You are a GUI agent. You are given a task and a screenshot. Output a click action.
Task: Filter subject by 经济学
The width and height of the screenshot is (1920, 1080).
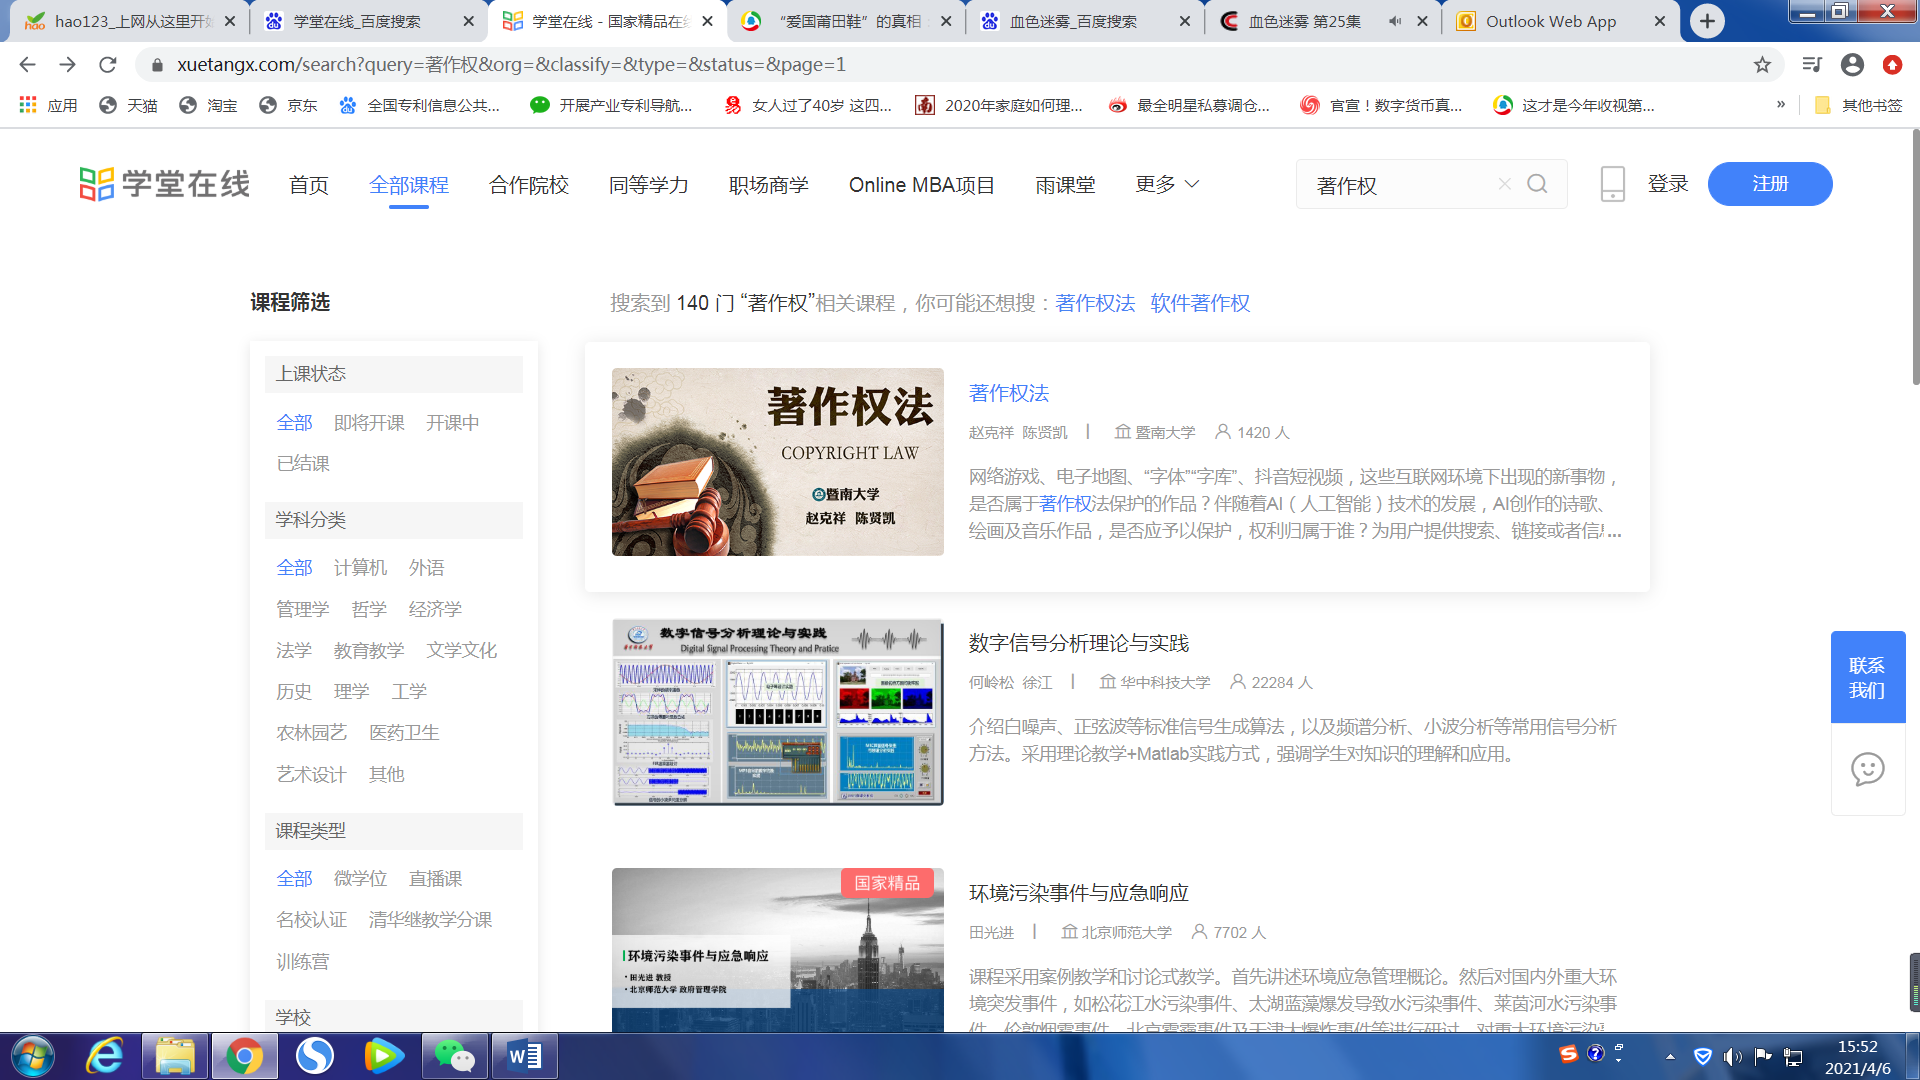(x=435, y=610)
